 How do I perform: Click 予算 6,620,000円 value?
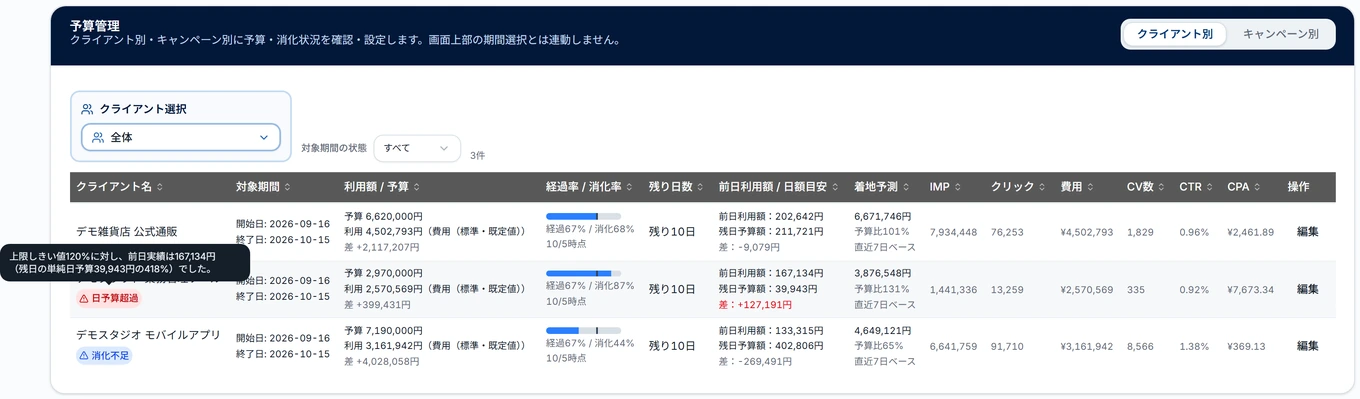click(383, 216)
